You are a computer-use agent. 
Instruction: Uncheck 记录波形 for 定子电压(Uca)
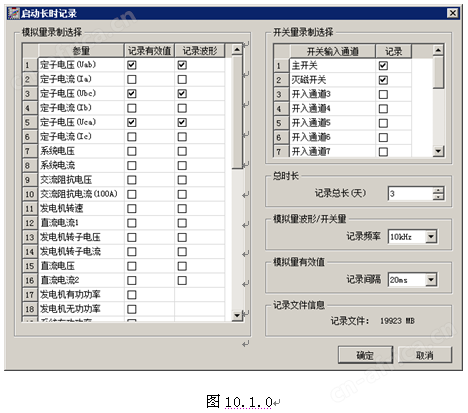[x=182, y=122]
